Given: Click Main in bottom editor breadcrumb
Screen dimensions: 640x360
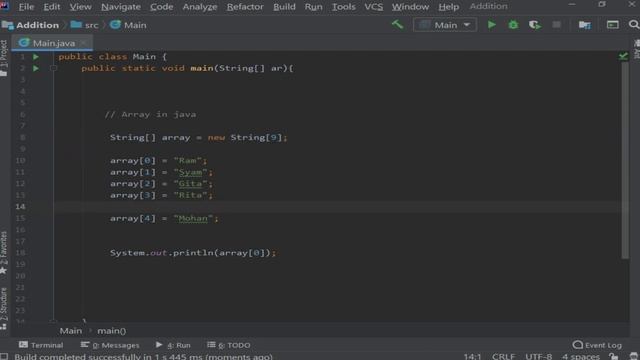Looking at the screenshot, I should (71, 331).
